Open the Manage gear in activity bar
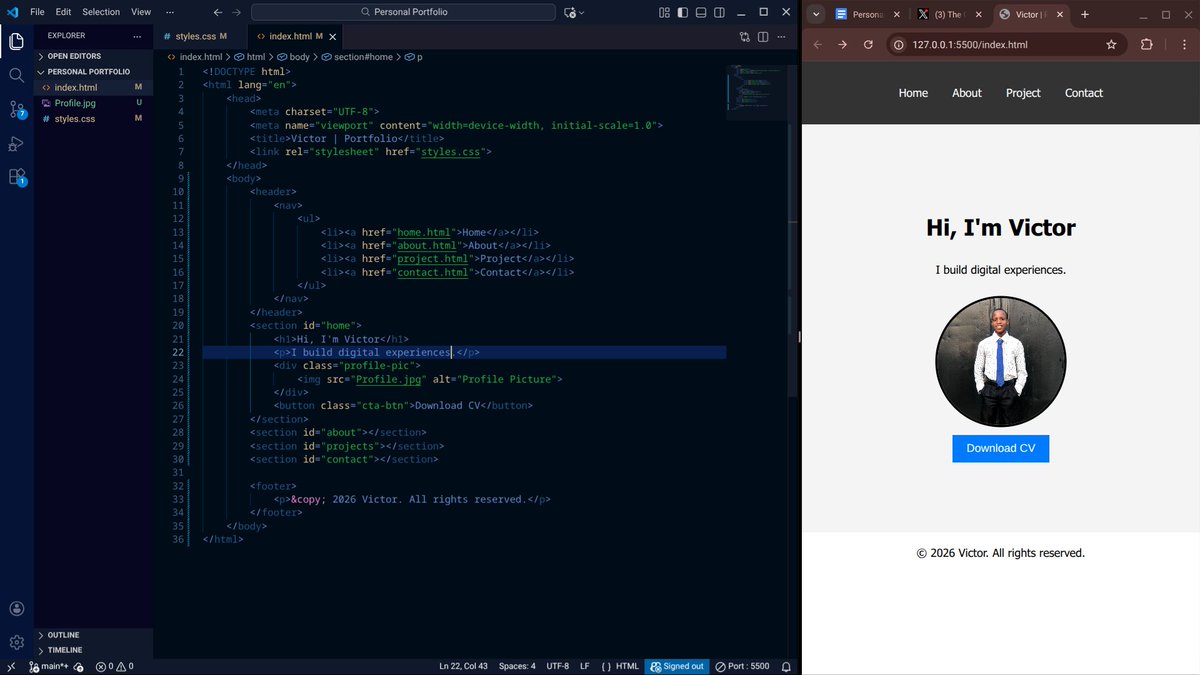This screenshot has height=675, width=1200. (x=16, y=642)
